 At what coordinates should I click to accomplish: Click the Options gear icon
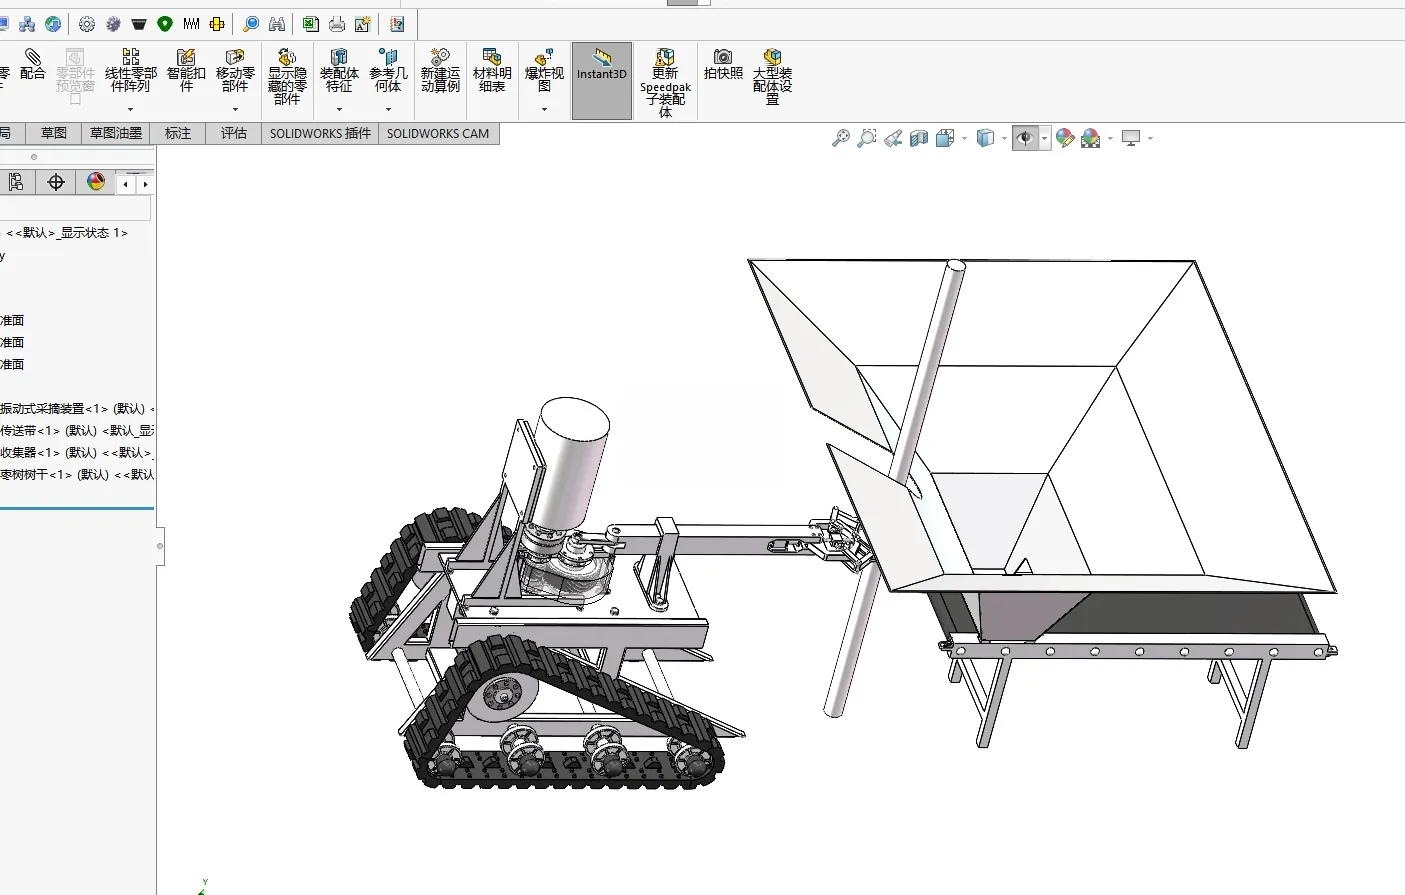point(87,24)
